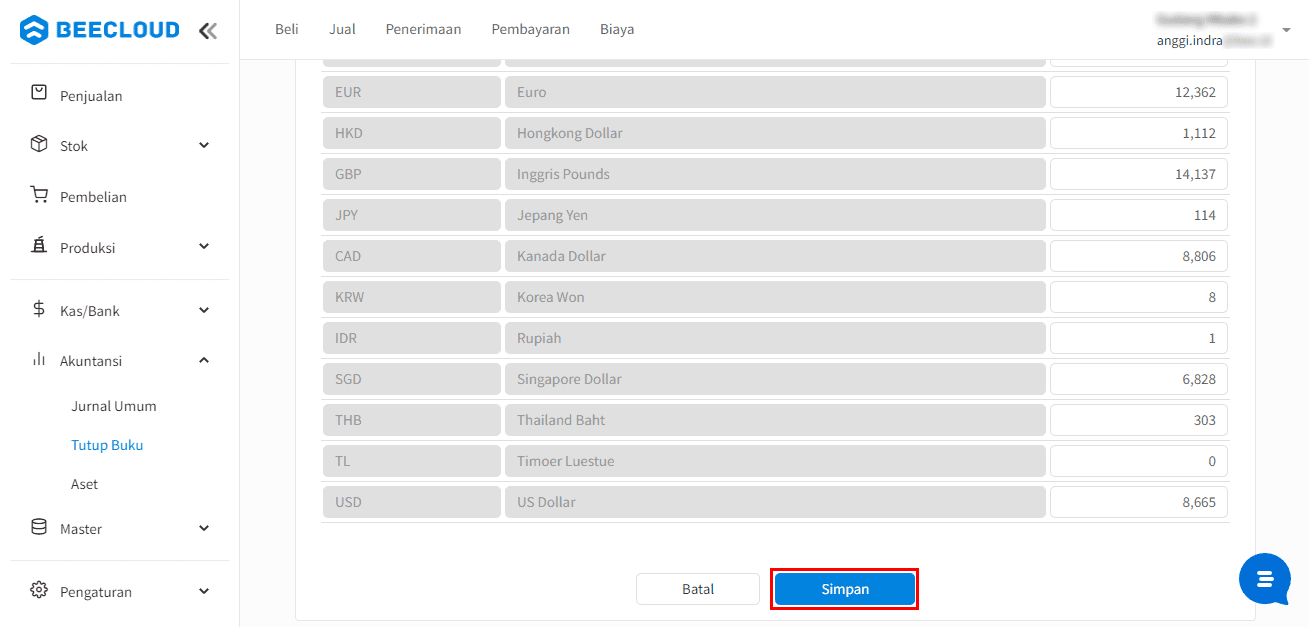Click the Singapore Dollar name cell
This screenshot has height=627, width=1309.
tap(775, 379)
